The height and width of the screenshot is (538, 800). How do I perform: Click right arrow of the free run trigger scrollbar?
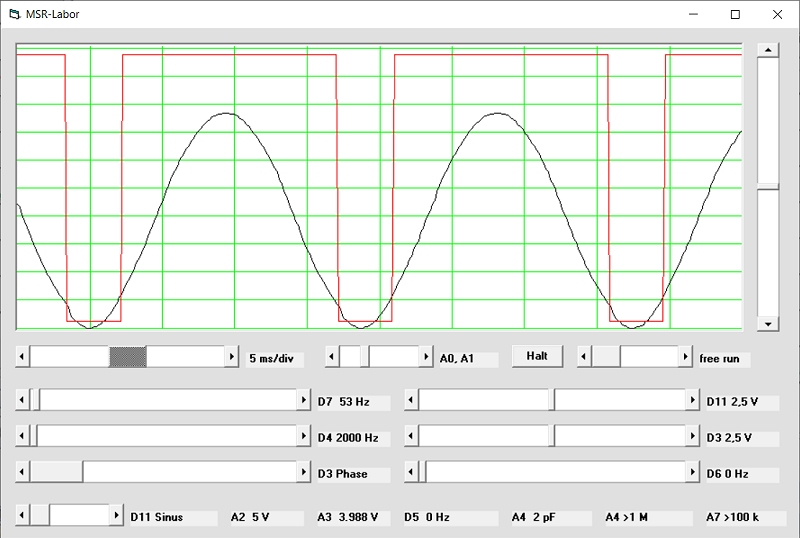click(x=685, y=357)
